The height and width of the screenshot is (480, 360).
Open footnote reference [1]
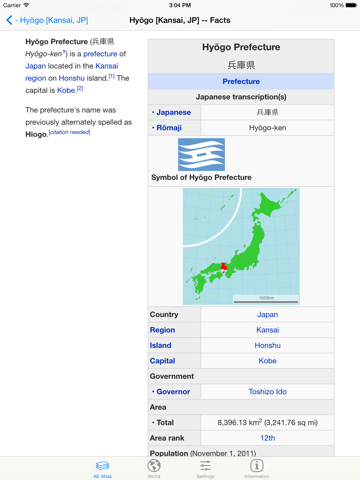tap(112, 76)
